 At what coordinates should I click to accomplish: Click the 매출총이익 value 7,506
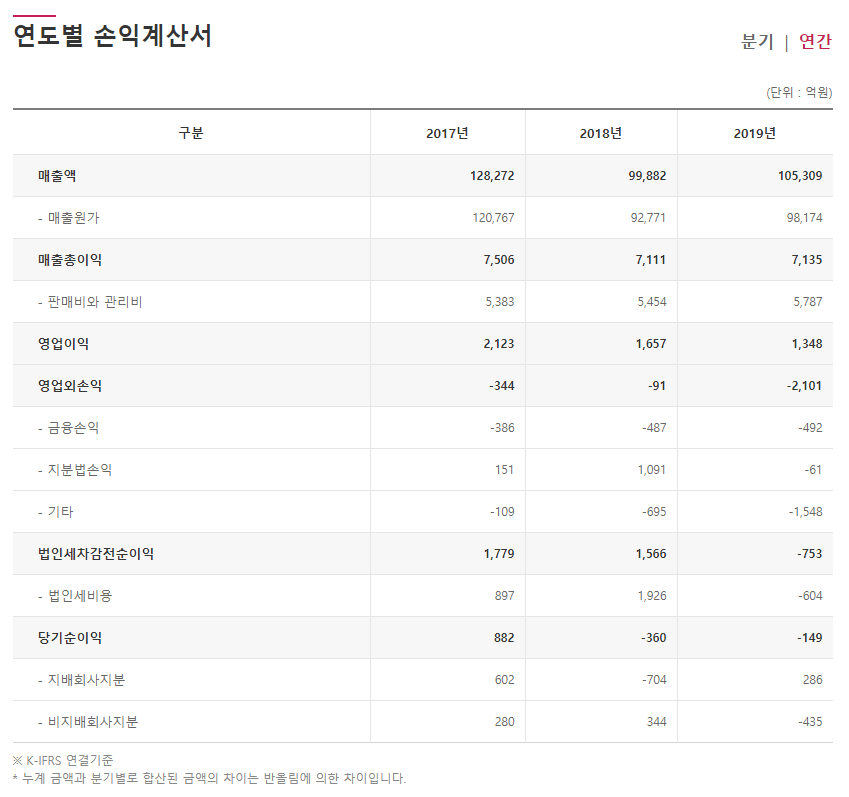499,260
